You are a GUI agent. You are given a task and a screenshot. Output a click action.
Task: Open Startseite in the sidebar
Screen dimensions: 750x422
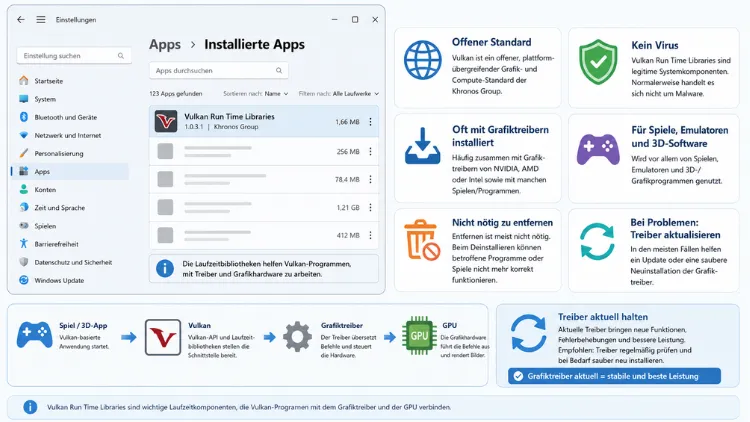pyautogui.click(x=72, y=81)
